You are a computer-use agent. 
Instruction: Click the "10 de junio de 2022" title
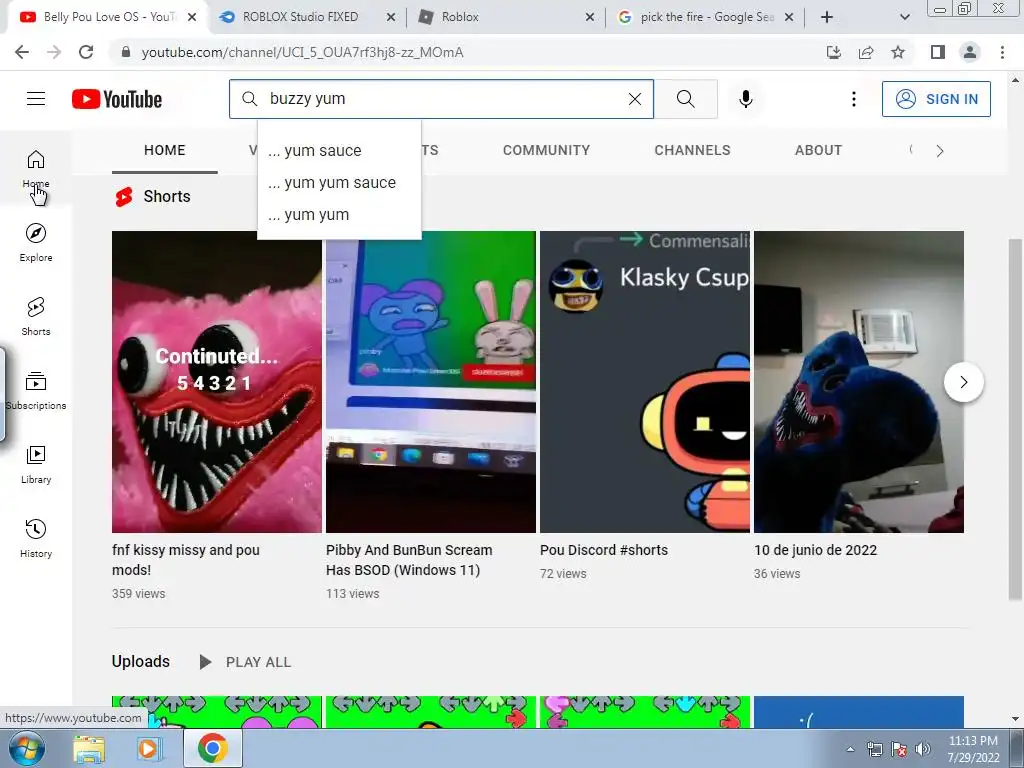[816, 550]
